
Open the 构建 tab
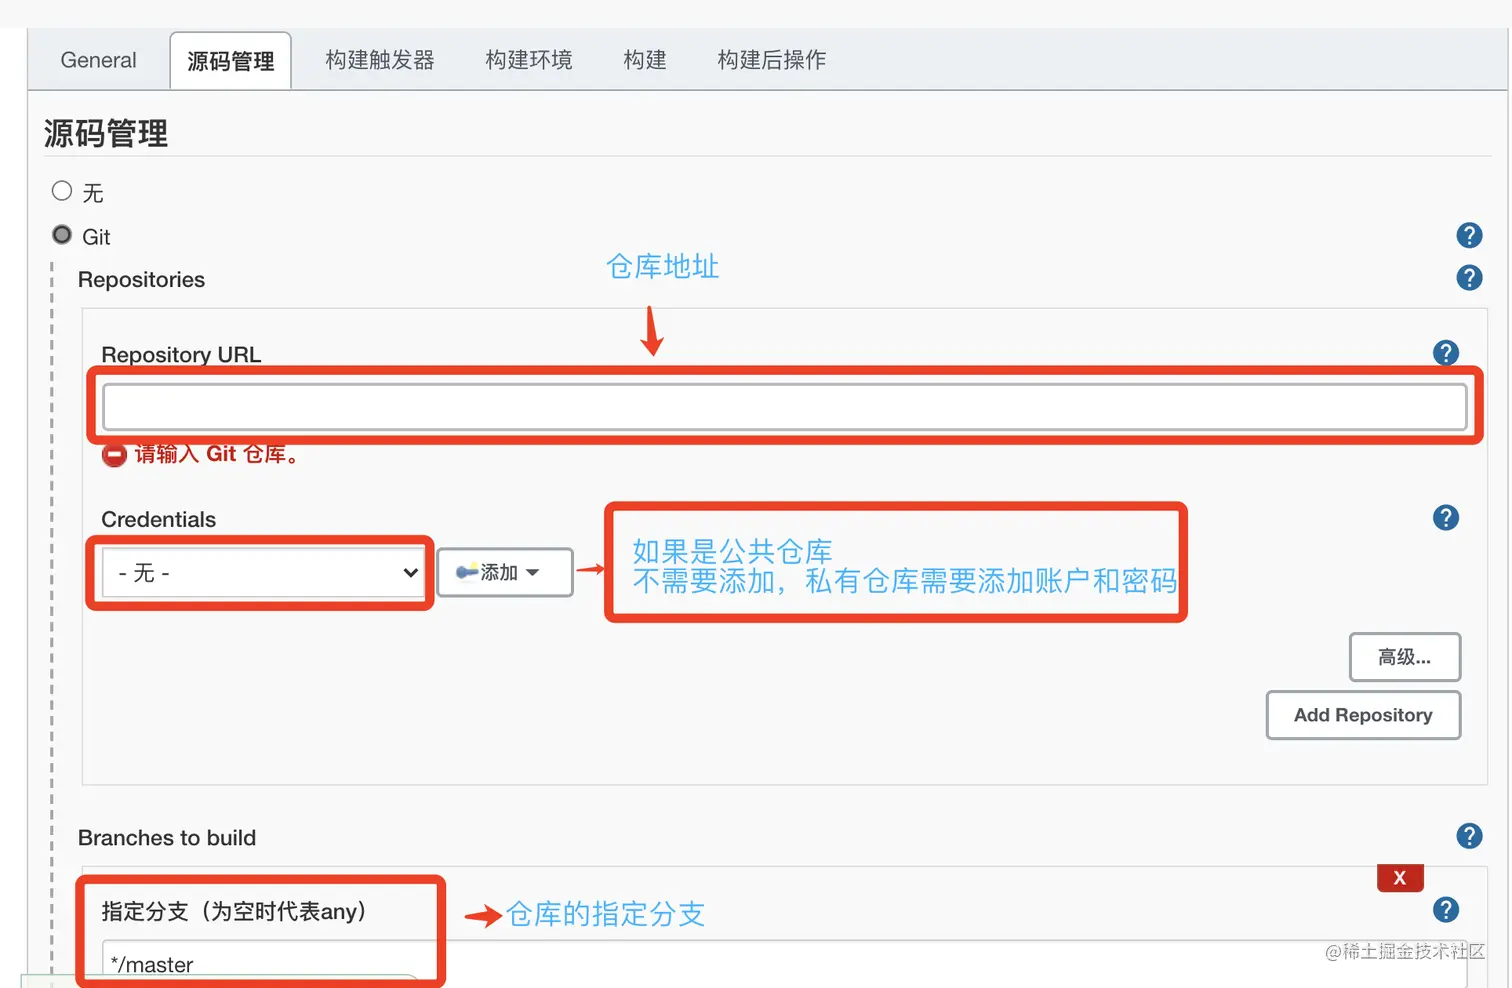[645, 60]
